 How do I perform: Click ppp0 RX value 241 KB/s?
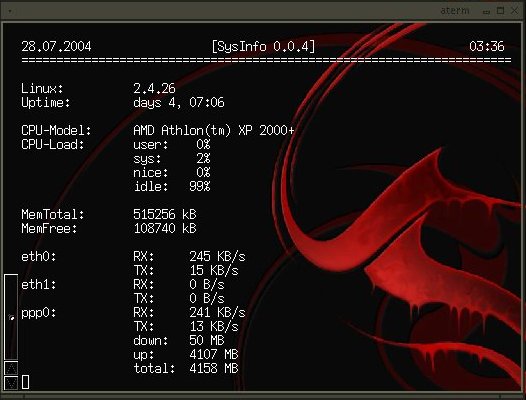pyautogui.click(x=217, y=312)
